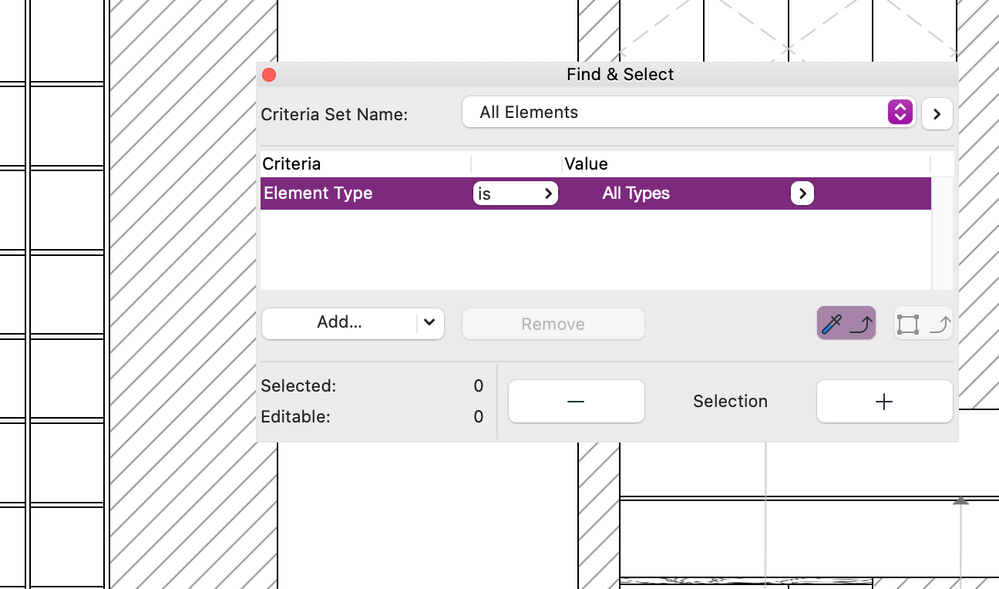Image resolution: width=999 pixels, height=589 pixels.
Task: Subtract from selection with the minus button
Action: pyautogui.click(x=576, y=401)
